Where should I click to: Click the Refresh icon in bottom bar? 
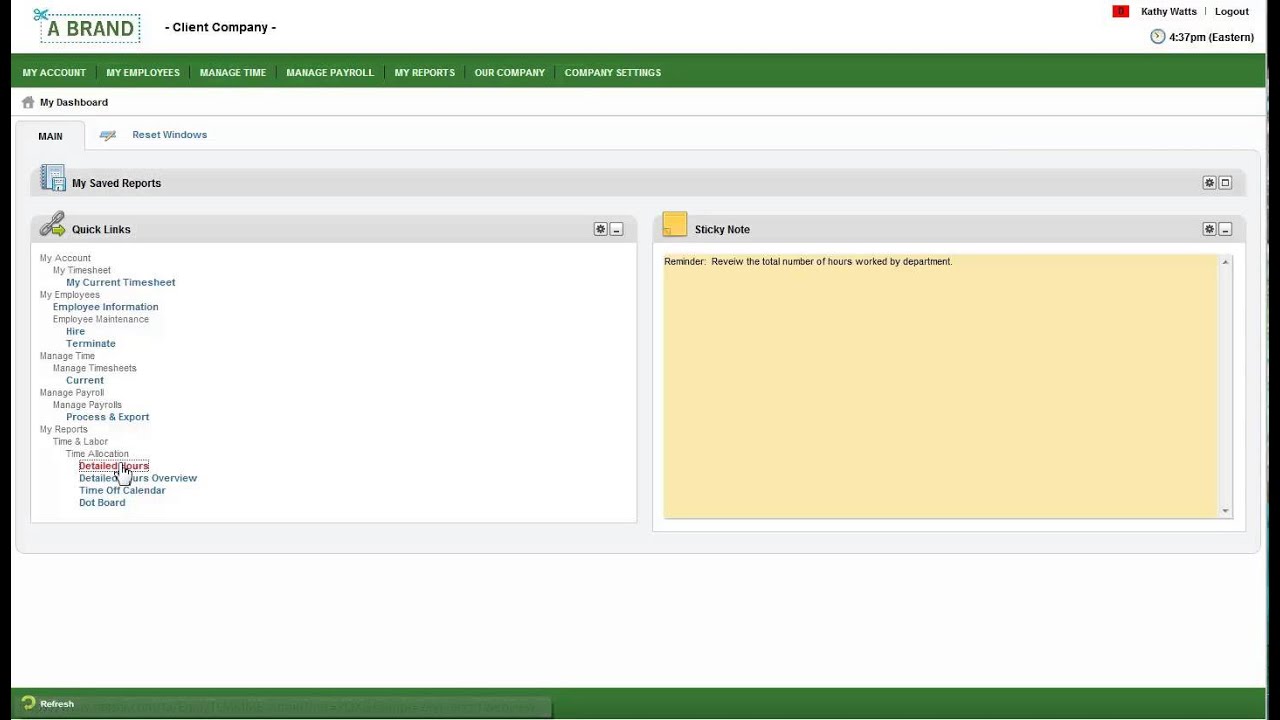[28, 703]
